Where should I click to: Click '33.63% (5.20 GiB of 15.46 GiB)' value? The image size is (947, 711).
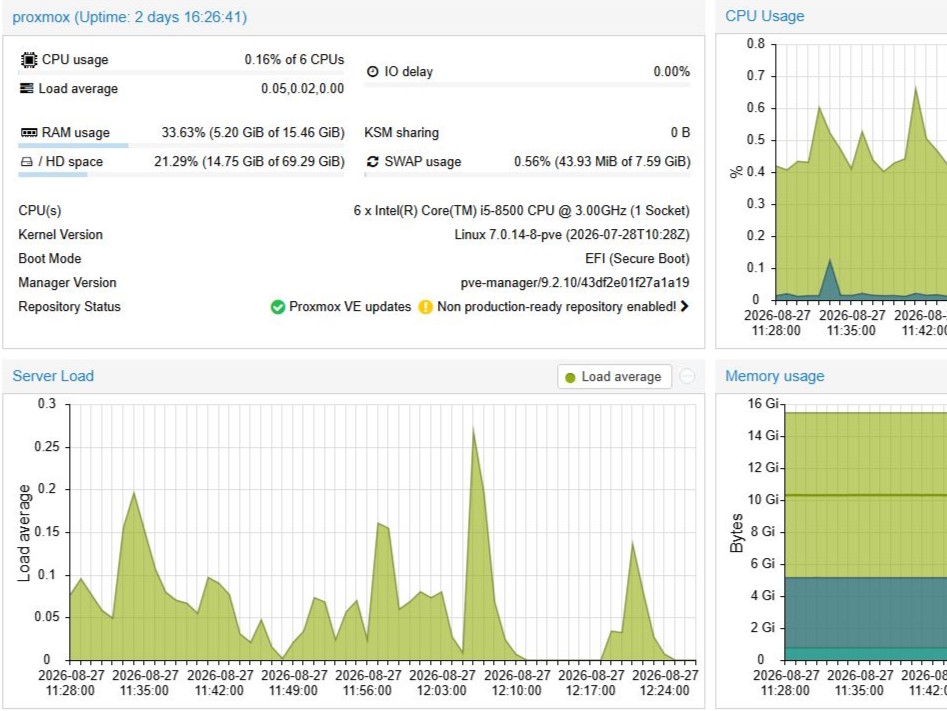point(253,133)
